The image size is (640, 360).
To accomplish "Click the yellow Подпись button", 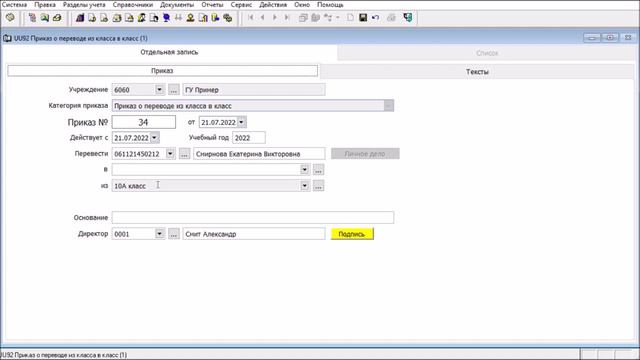I will 352,234.
